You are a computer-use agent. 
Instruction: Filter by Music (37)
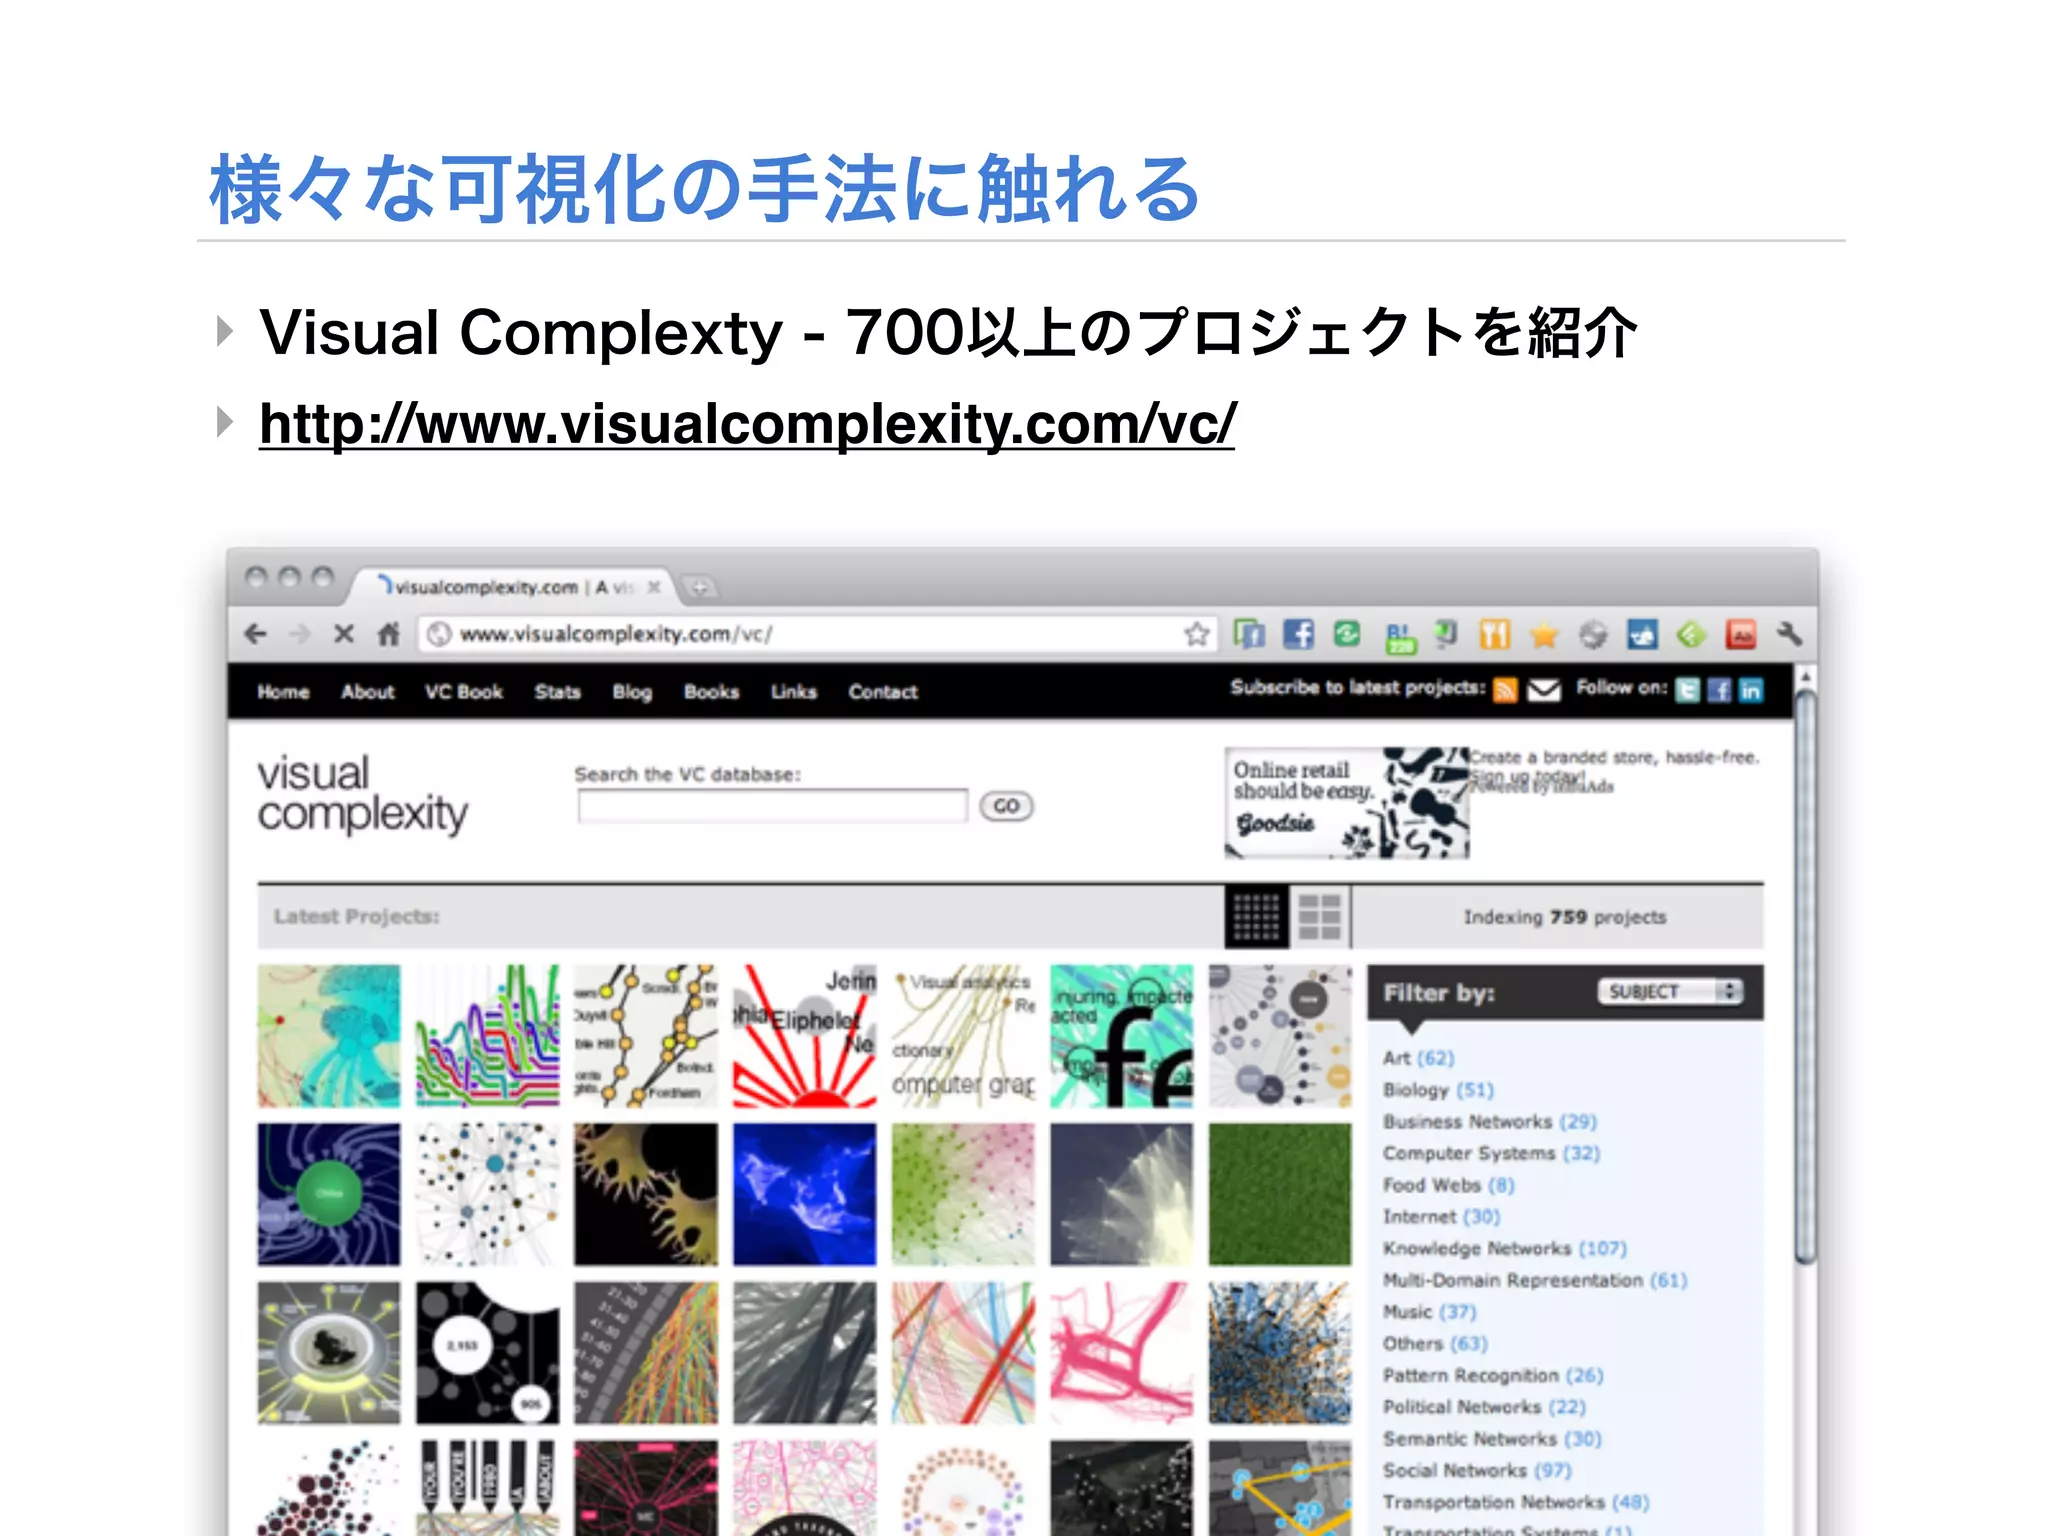pos(1429,1312)
